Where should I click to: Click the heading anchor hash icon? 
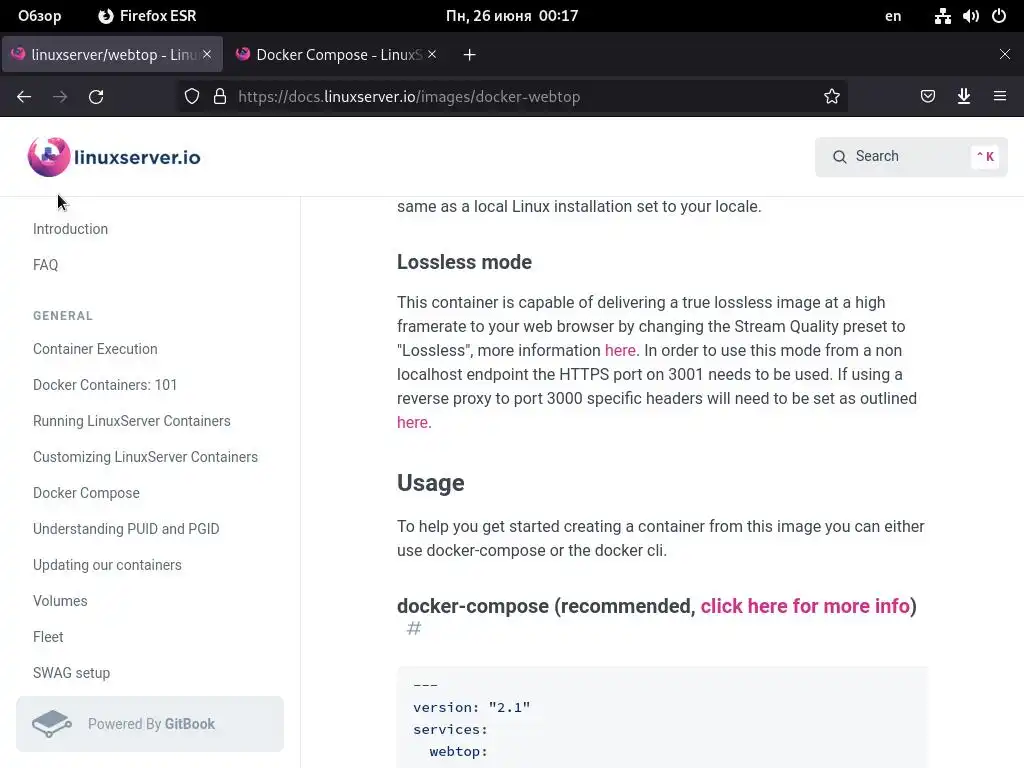tap(414, 629)
